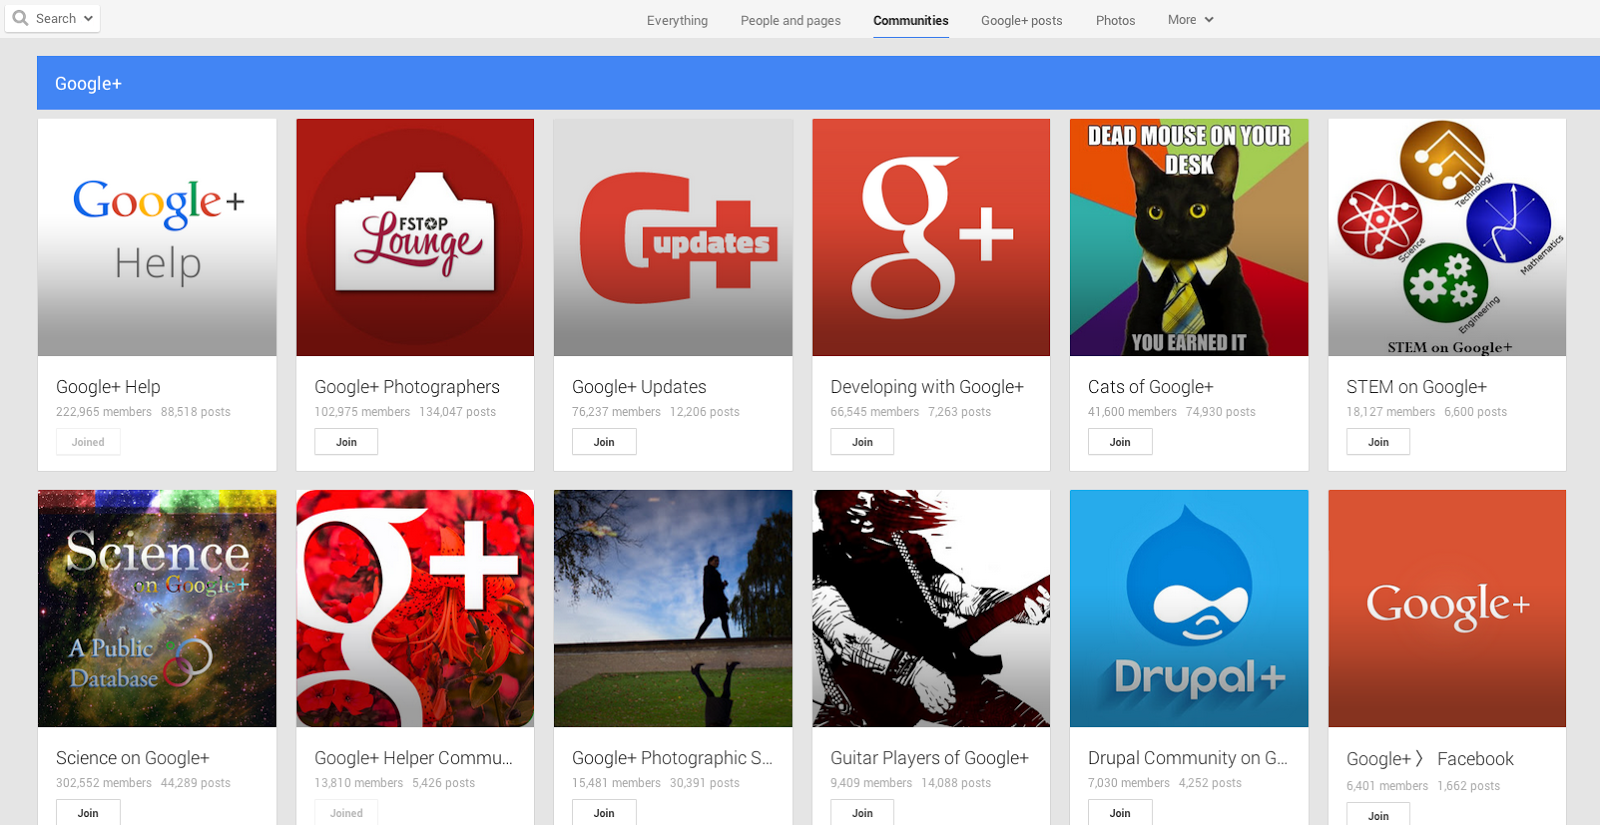Screen dimensions: 1600x825
Task: Open Guitar Players of Google+ title
Action: tap(929, 758)
